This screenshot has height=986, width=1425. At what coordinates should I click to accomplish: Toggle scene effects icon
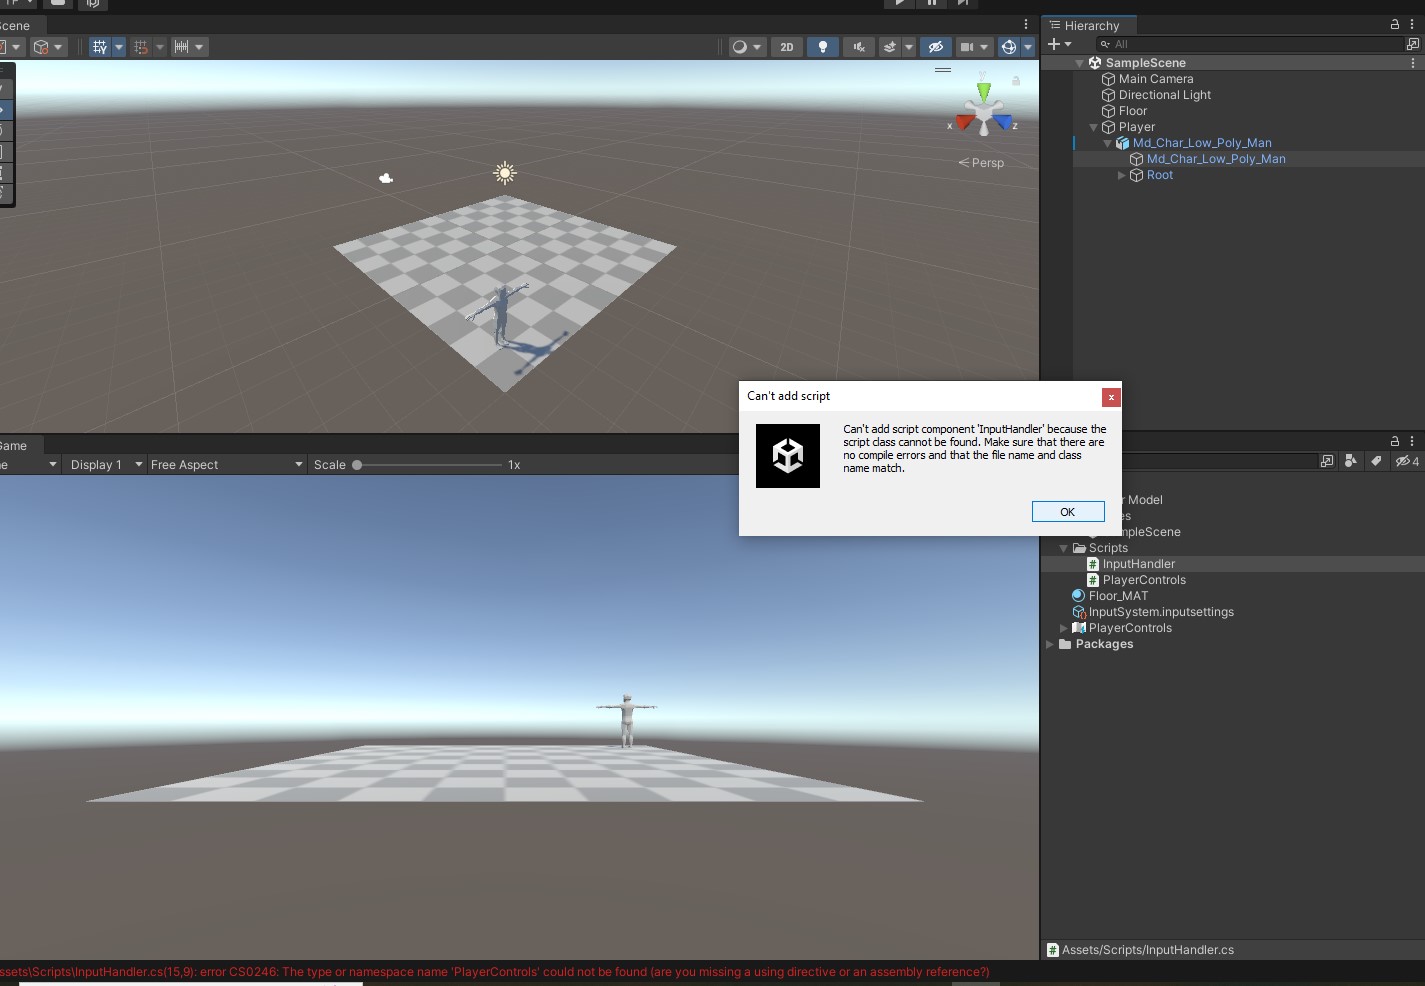(x=889, y=47)
